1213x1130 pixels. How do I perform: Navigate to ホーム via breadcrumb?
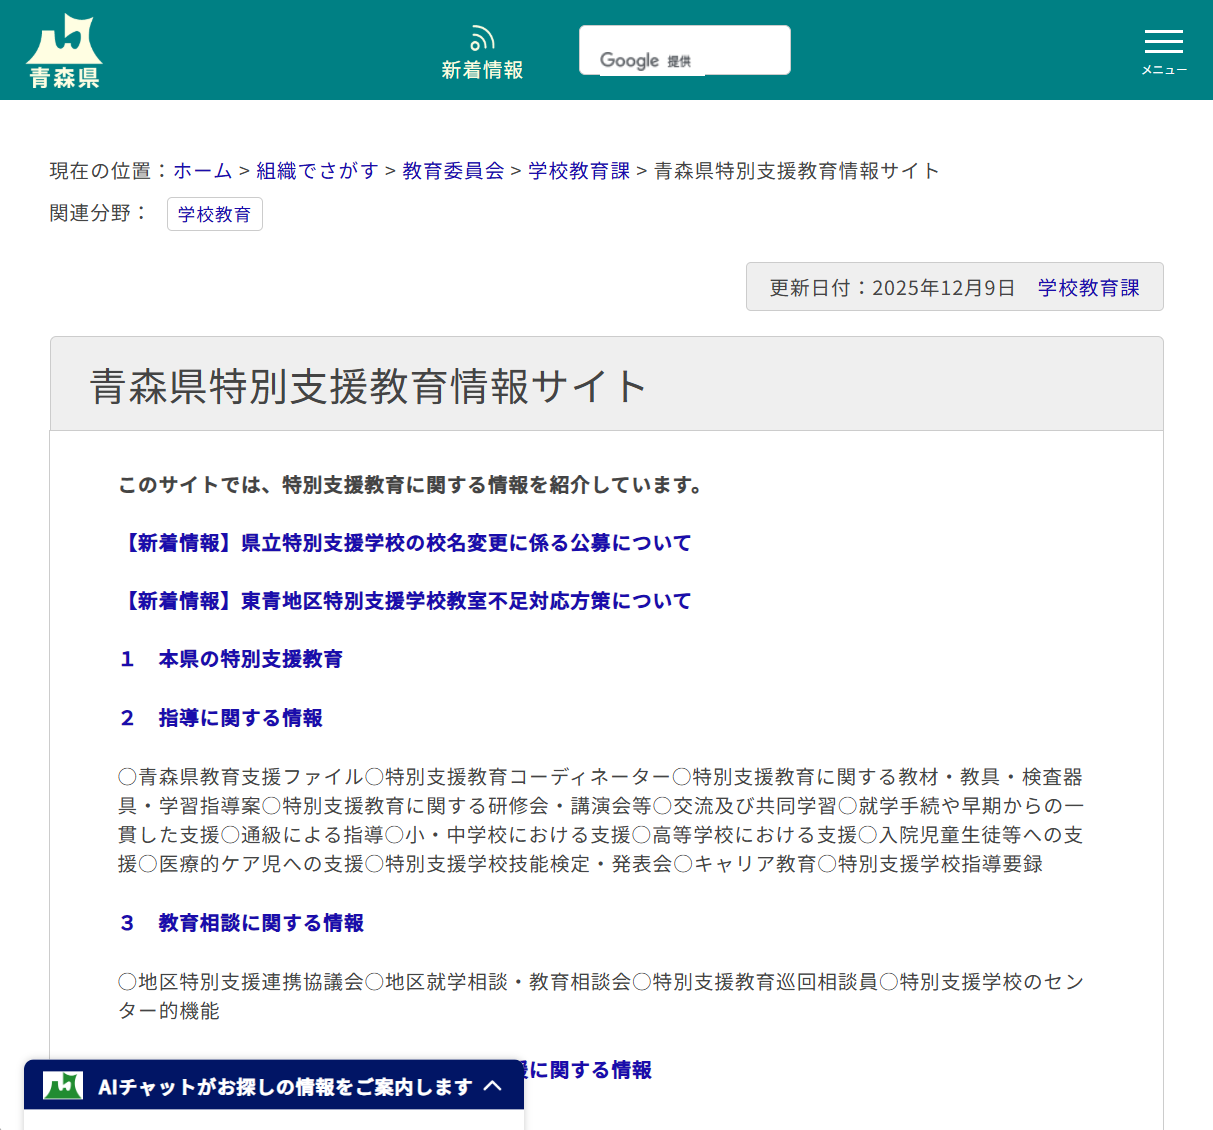[201, 171]
